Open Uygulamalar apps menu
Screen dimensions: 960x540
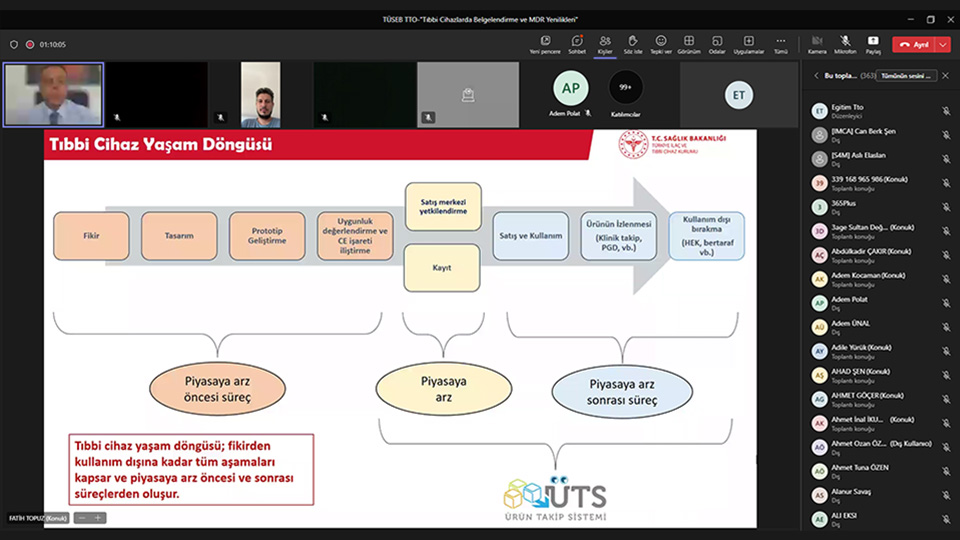click(749, 44)
